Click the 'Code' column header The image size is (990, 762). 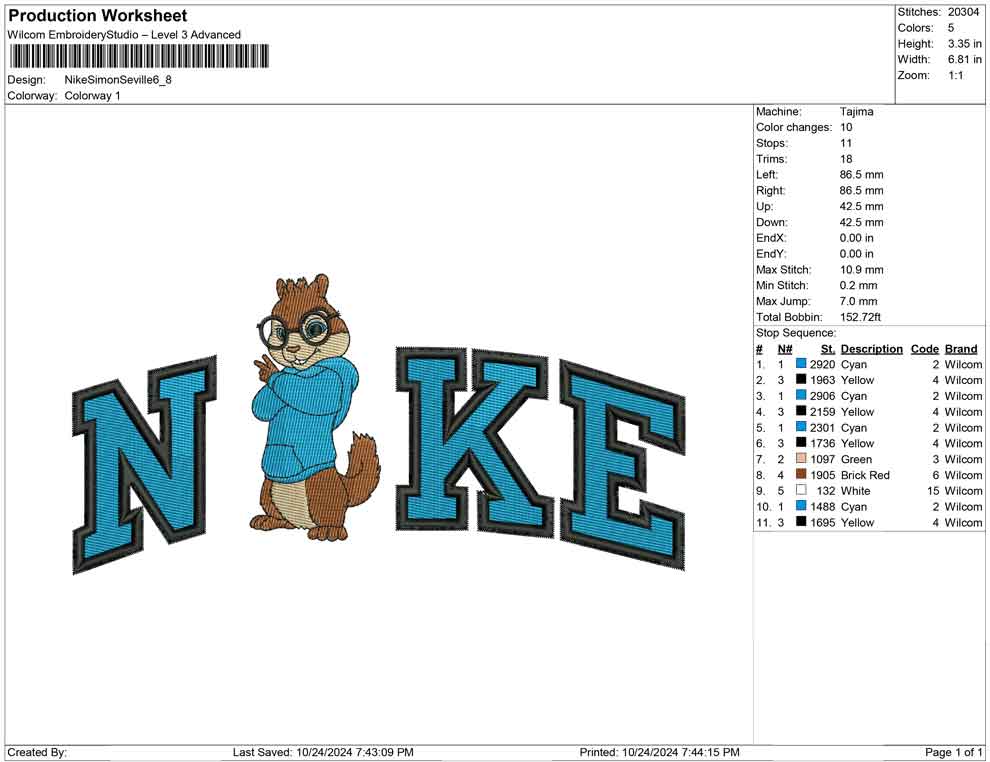point(925,348)
